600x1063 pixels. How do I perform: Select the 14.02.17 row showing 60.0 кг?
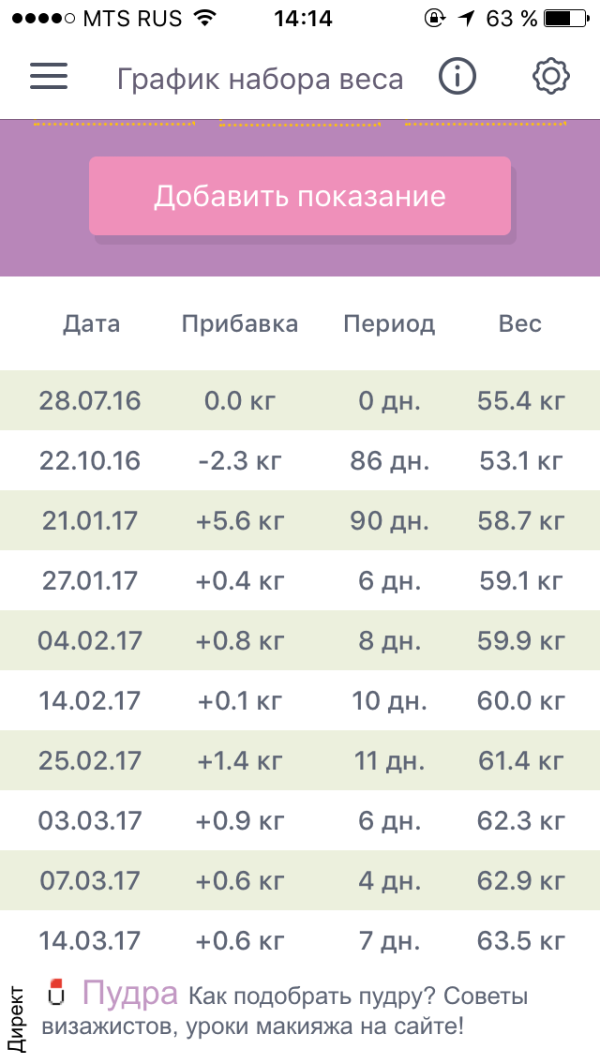coord(300,701)
